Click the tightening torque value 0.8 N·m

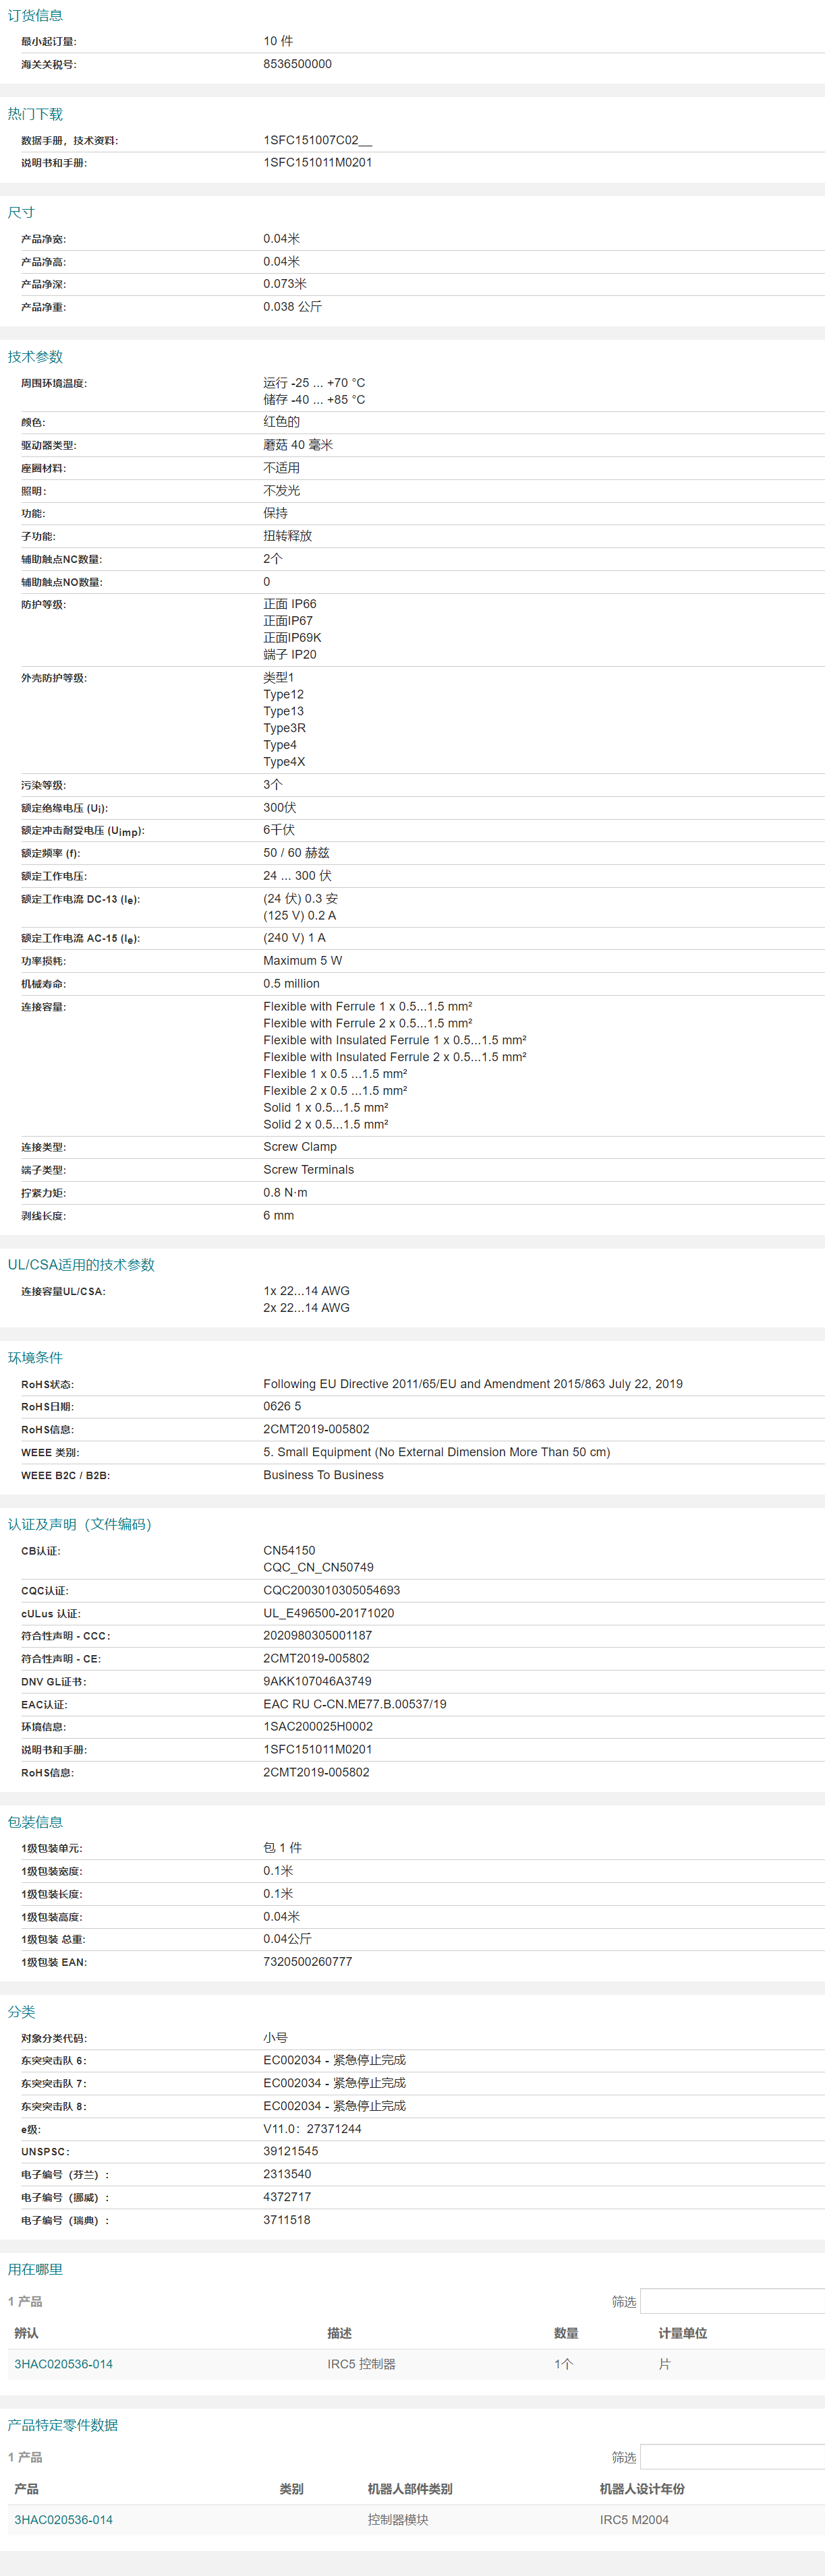click(x=285, y=1193)
